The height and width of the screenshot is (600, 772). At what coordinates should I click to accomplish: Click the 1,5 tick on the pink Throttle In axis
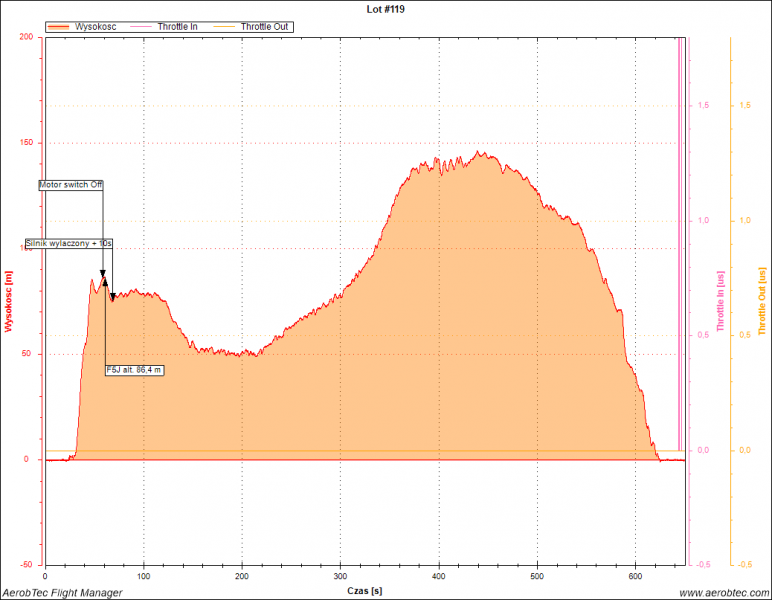coord(703,105)
